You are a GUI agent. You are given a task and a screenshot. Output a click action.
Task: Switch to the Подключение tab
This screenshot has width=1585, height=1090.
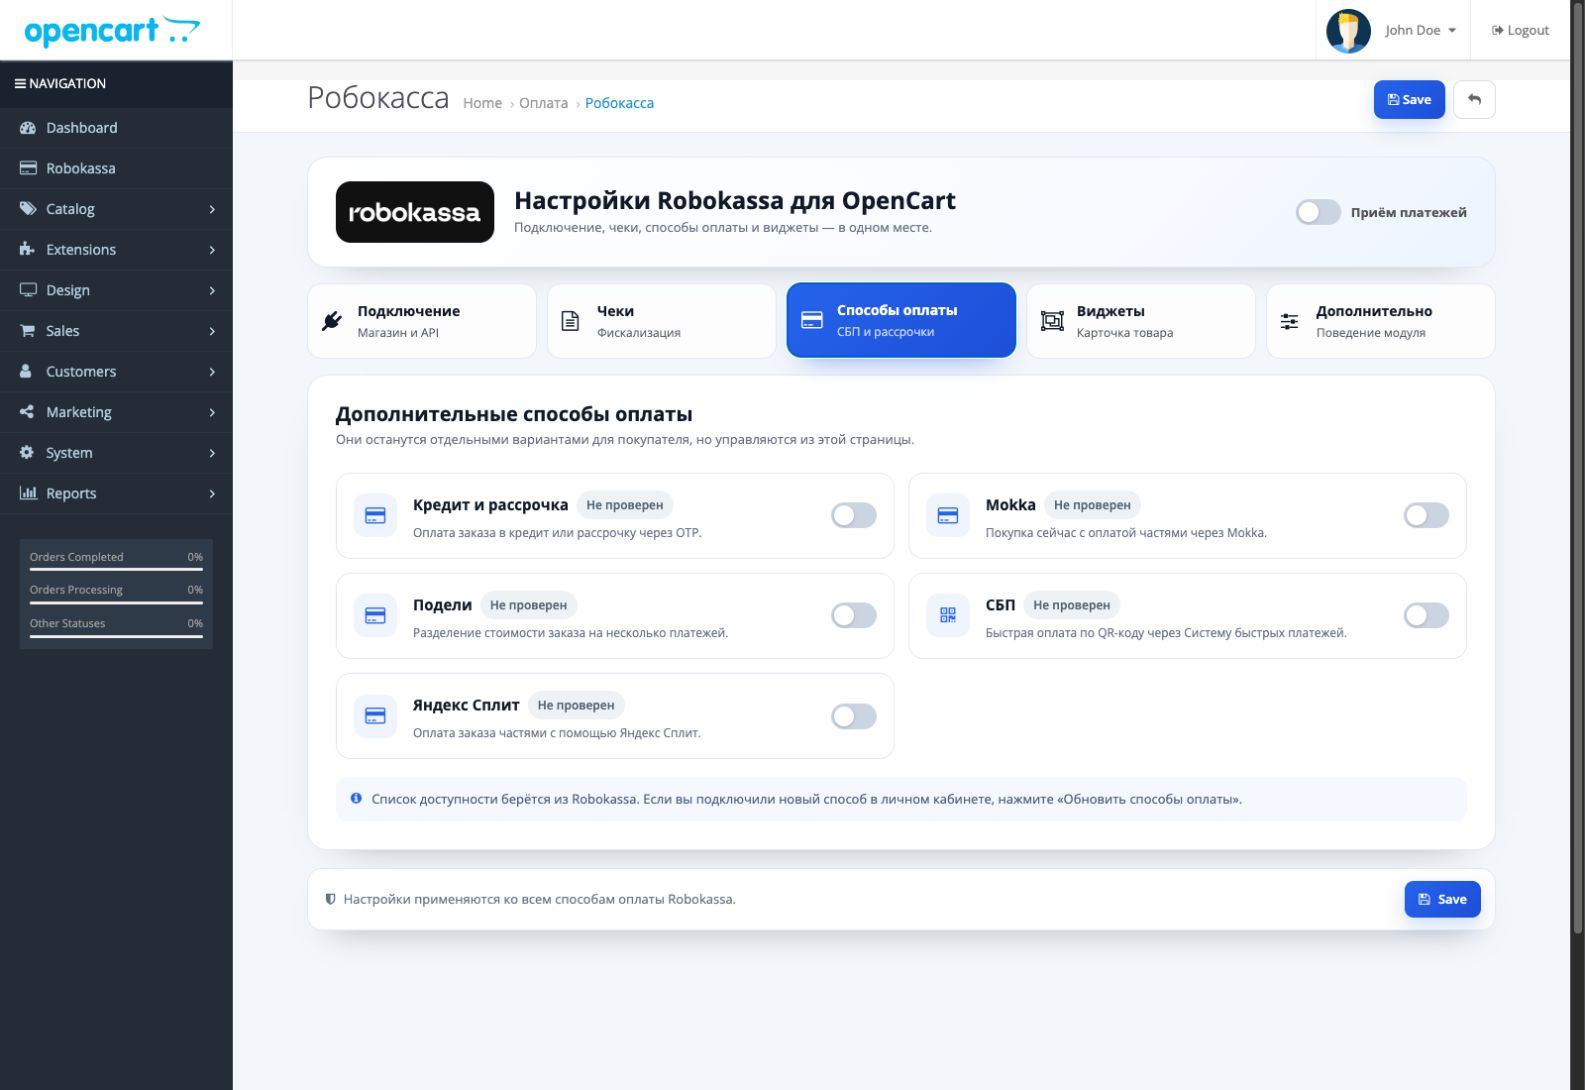422,321
